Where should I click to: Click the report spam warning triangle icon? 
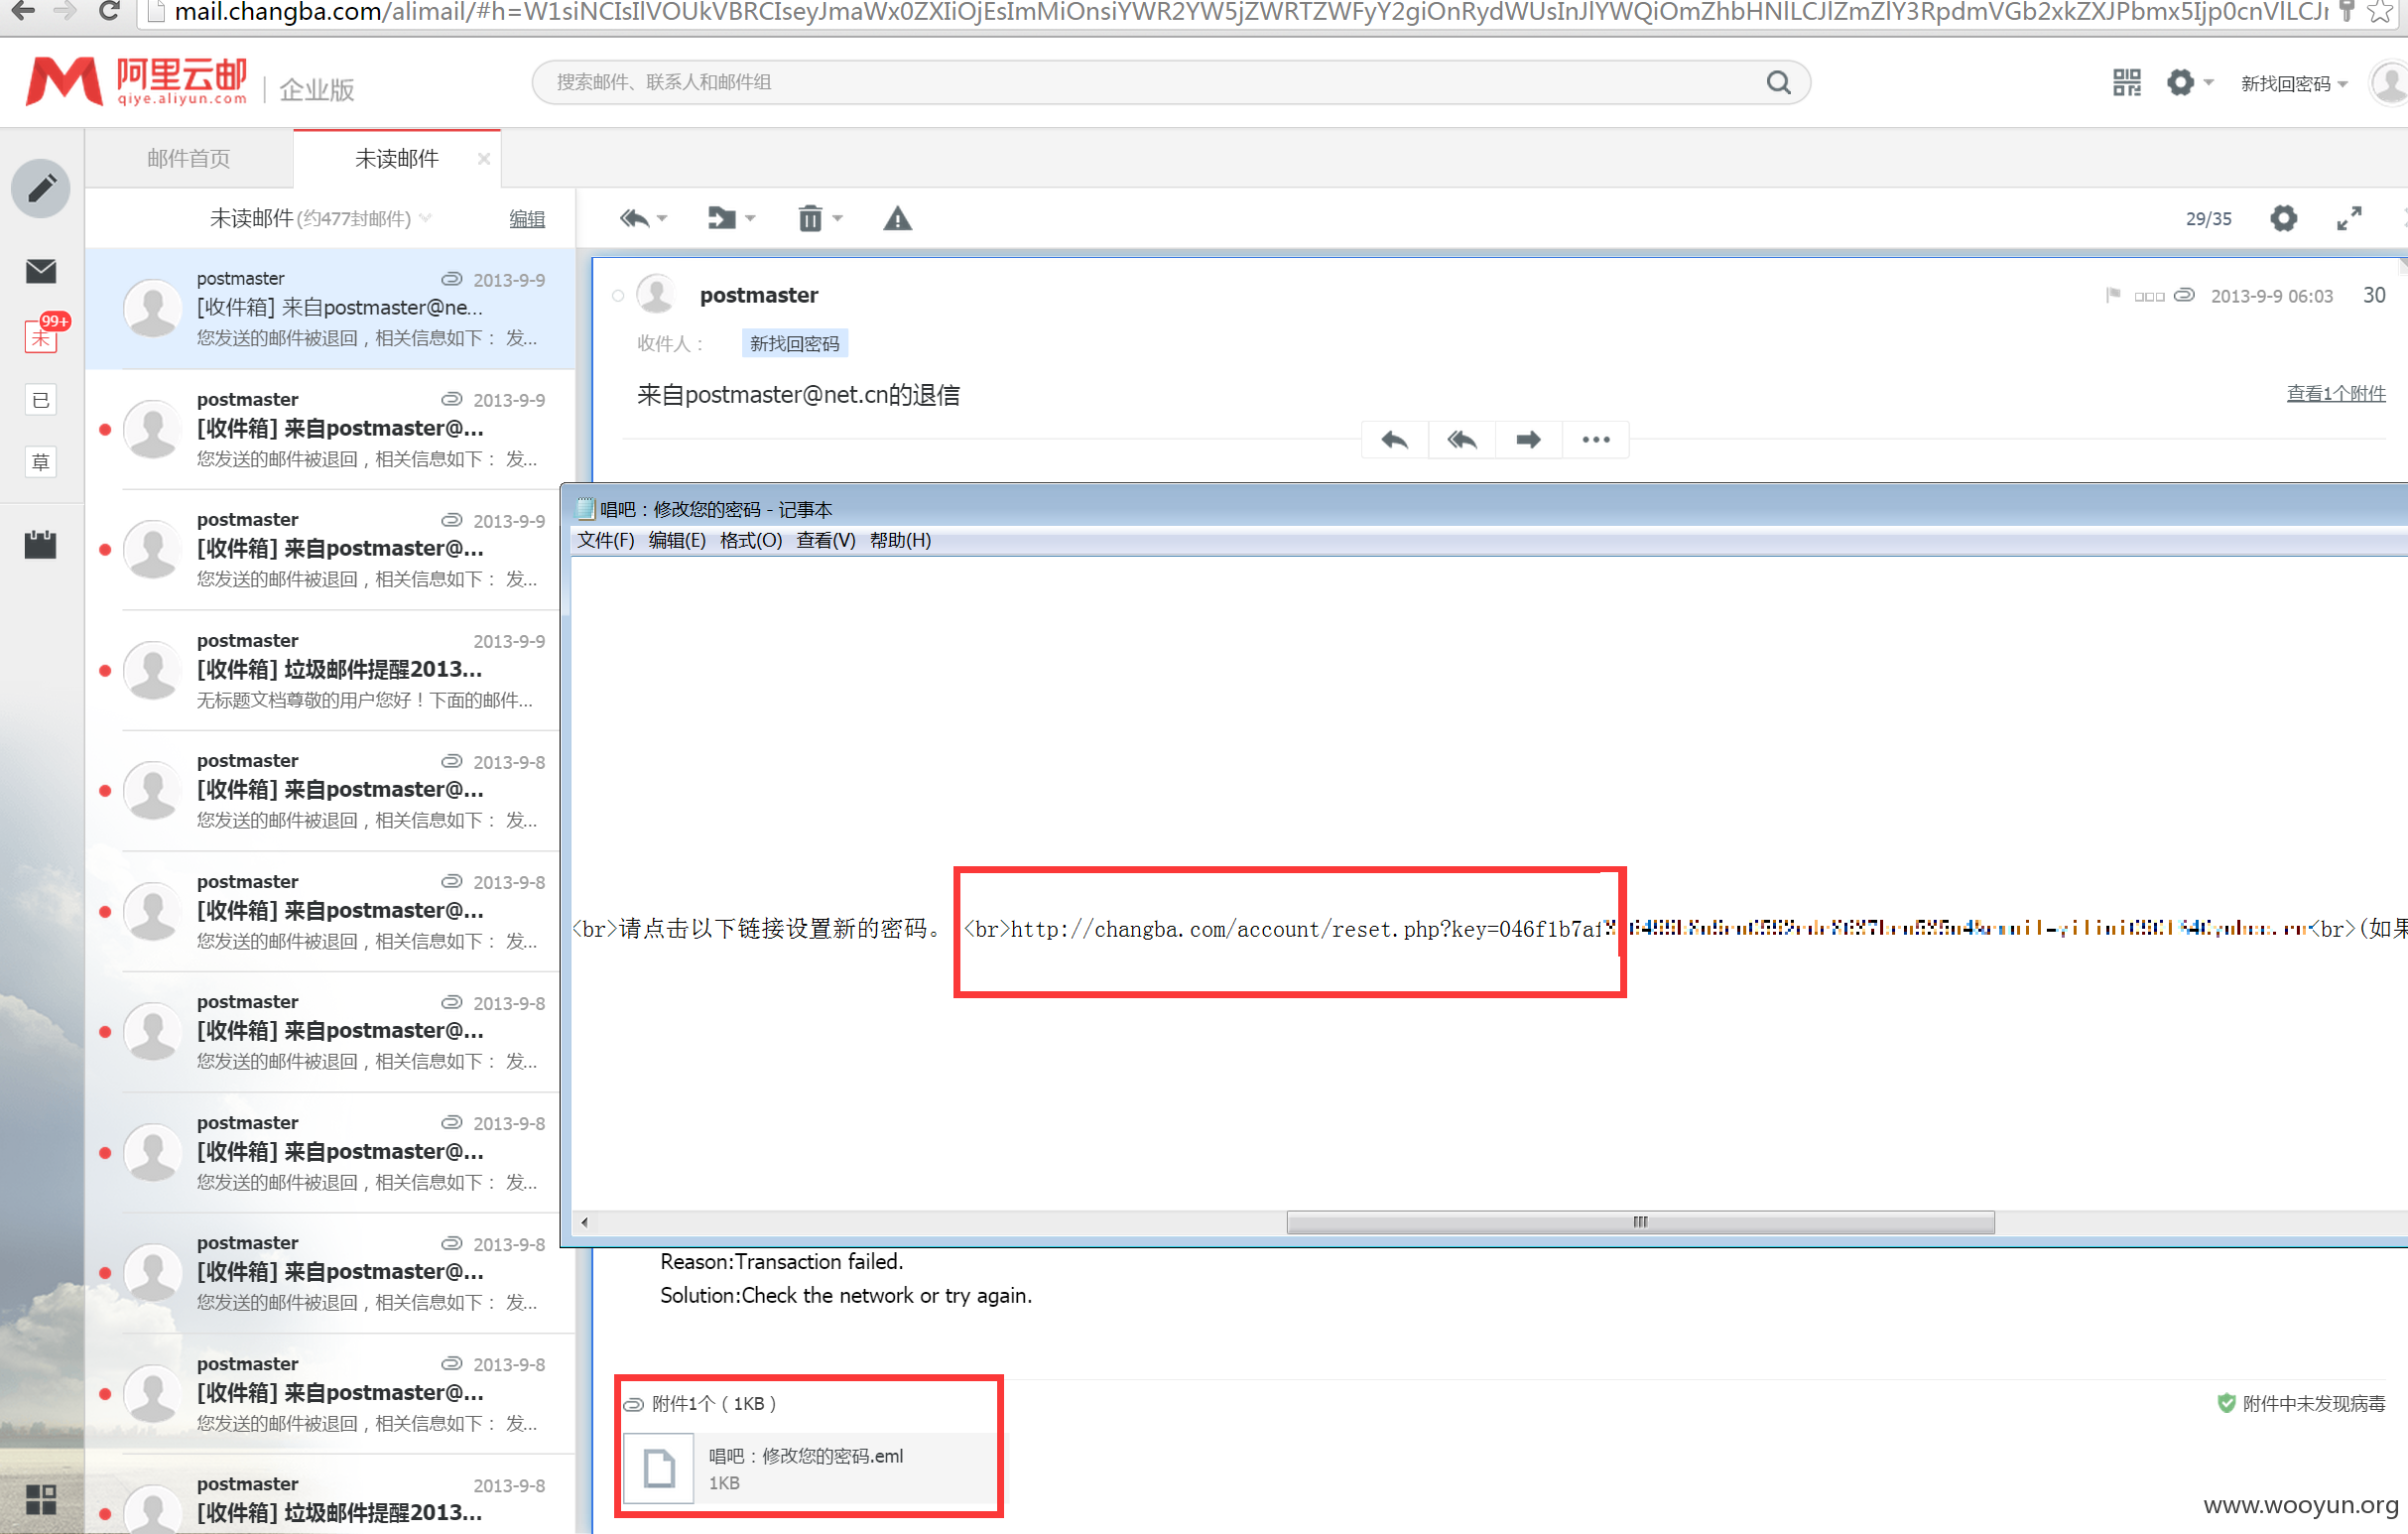(897, 218)
